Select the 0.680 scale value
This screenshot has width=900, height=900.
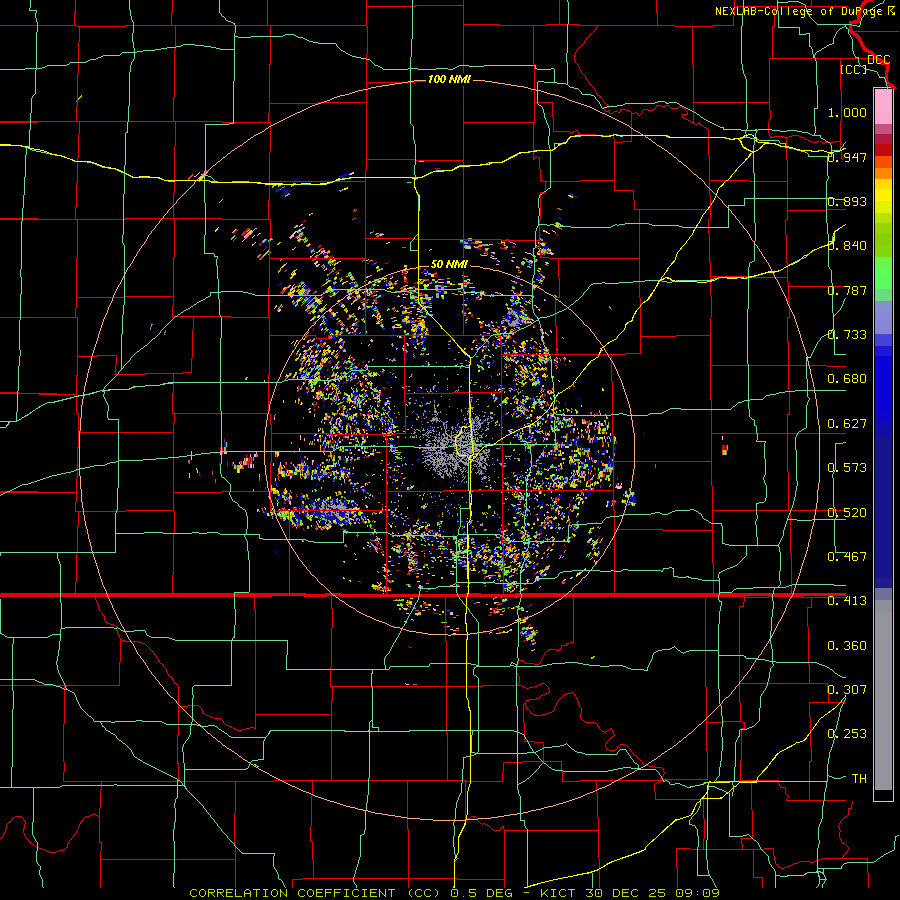click(x=847, y=379)
